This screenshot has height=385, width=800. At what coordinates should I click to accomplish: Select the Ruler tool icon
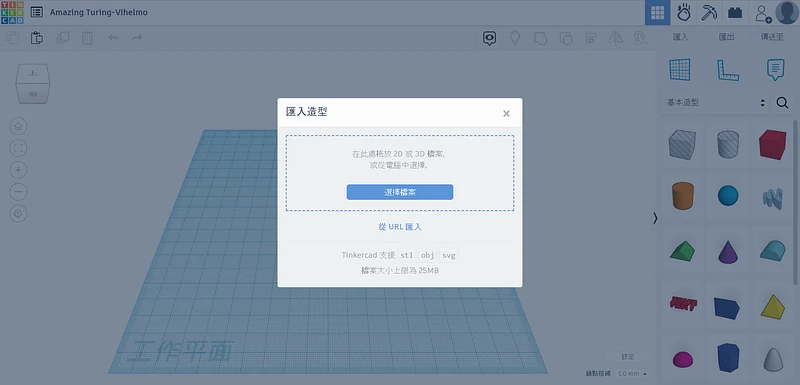[728, 70]
